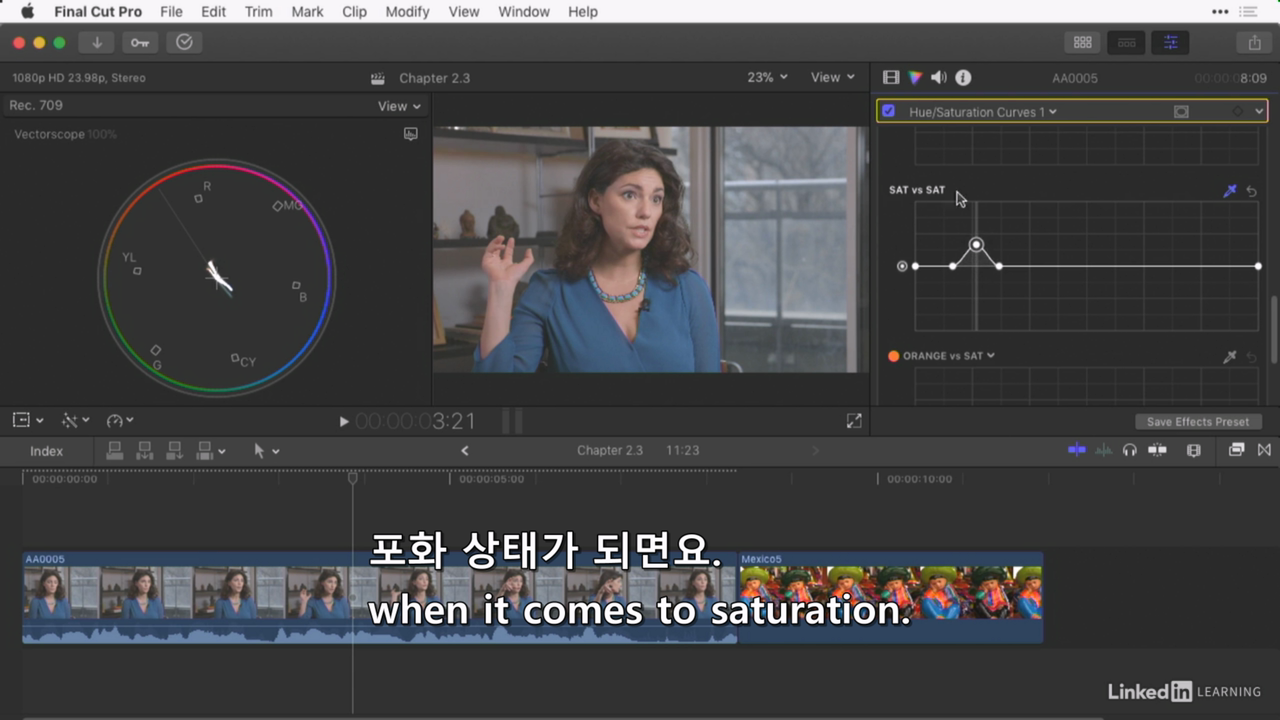Screen dimensions: 1280x720
Task: Open the Final Cut Pro app menu
Action: pos(98,12)
